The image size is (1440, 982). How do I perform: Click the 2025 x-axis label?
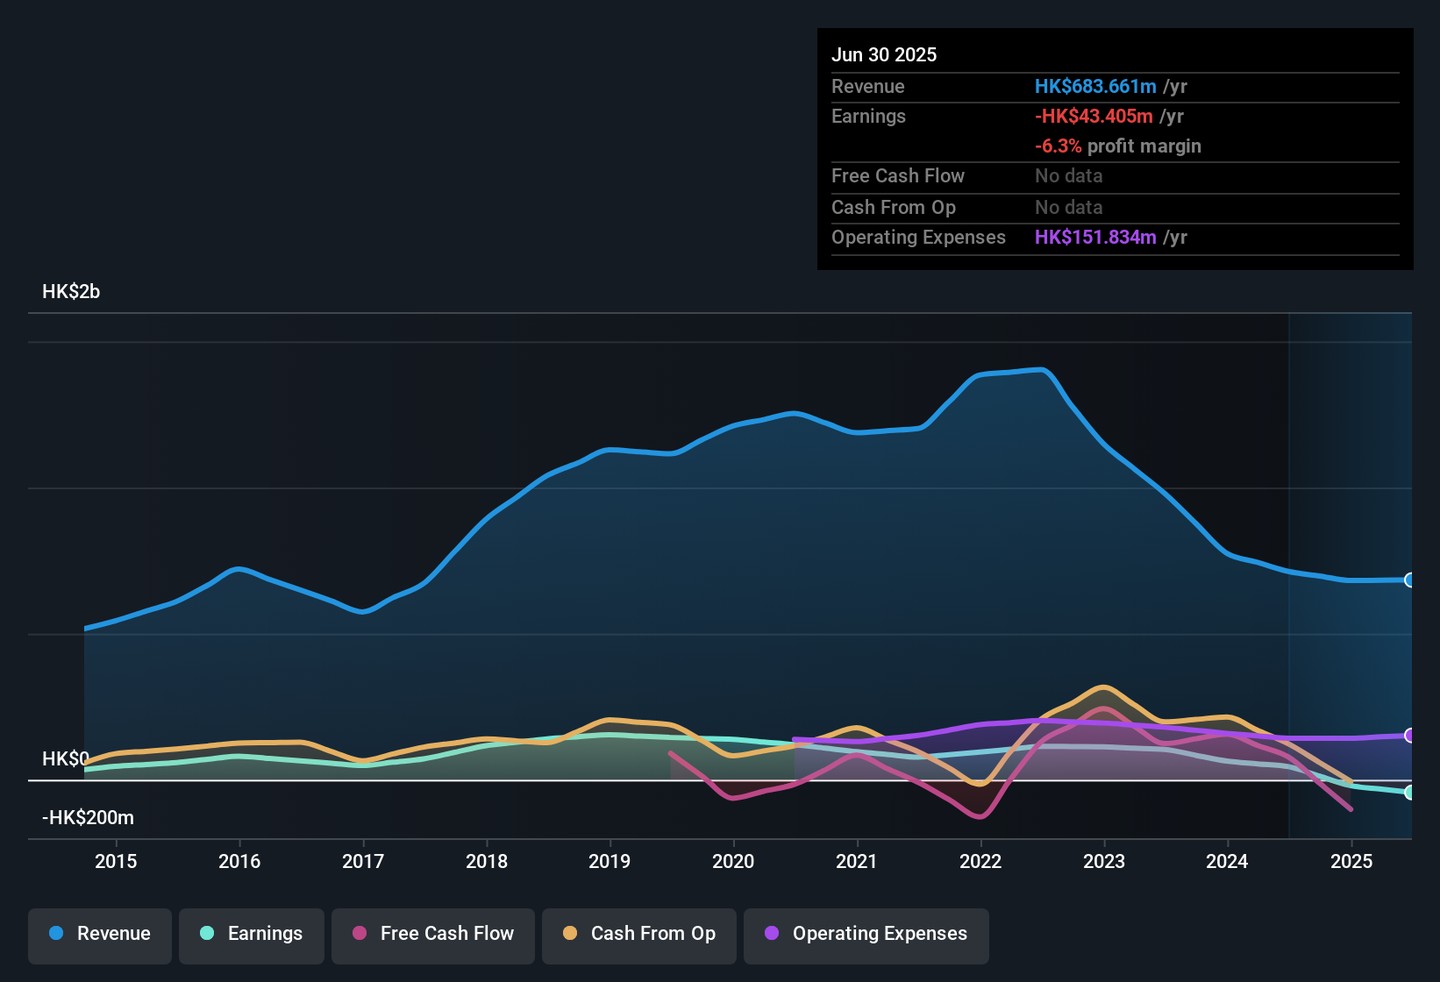tap(1351, 862)
